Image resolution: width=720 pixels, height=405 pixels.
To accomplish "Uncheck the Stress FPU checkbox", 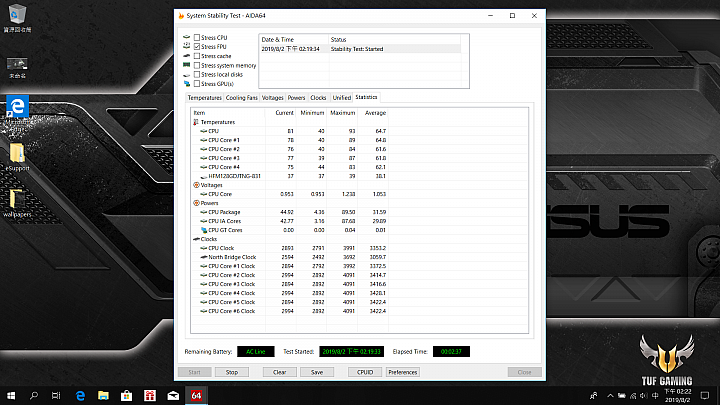I will pos(197,47).
